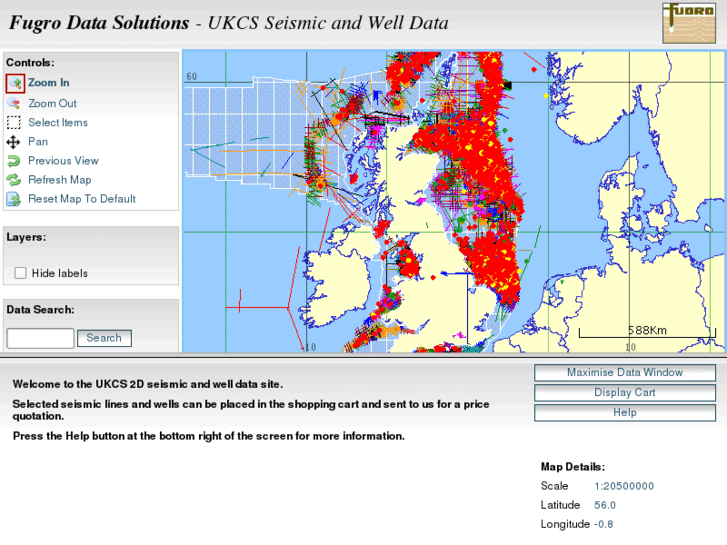Click the Hide labels label text

(x=60, y=273)
